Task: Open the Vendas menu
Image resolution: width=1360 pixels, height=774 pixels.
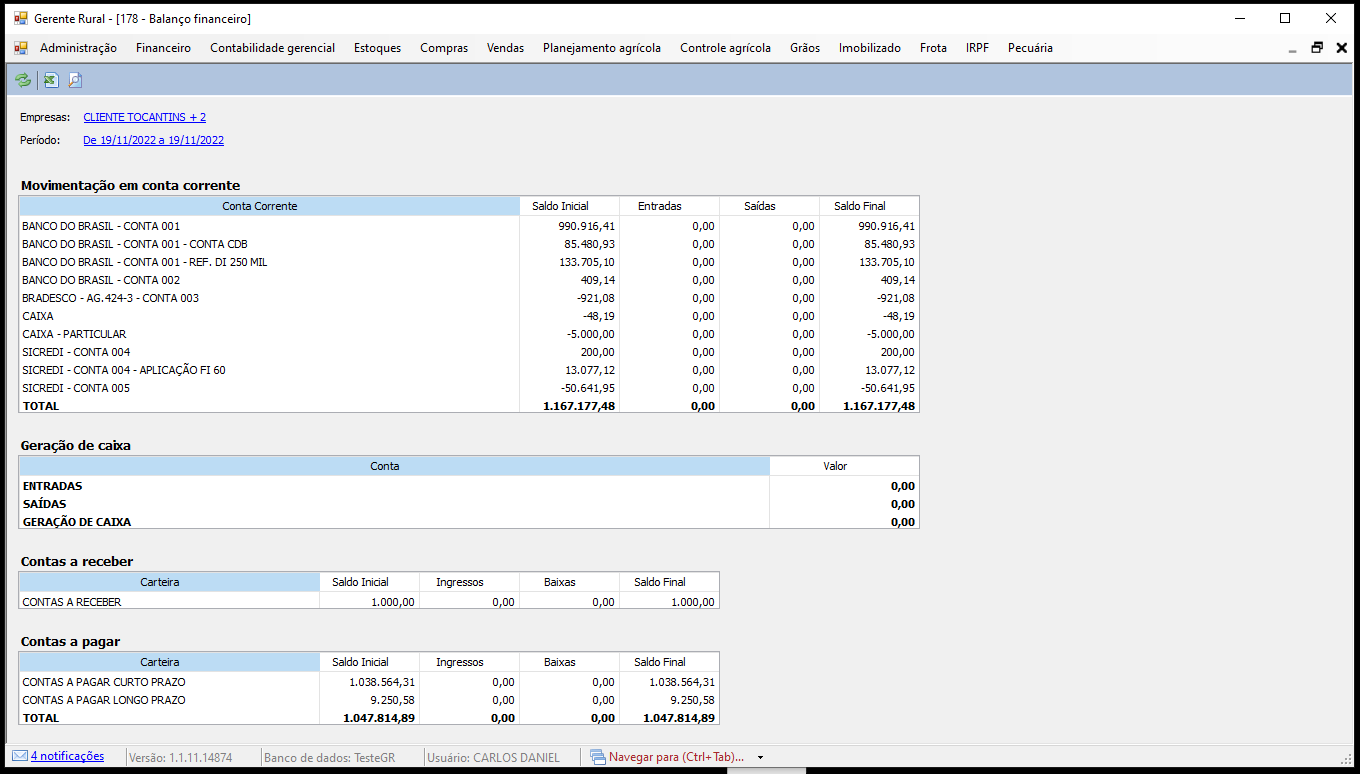Action: 505,48
